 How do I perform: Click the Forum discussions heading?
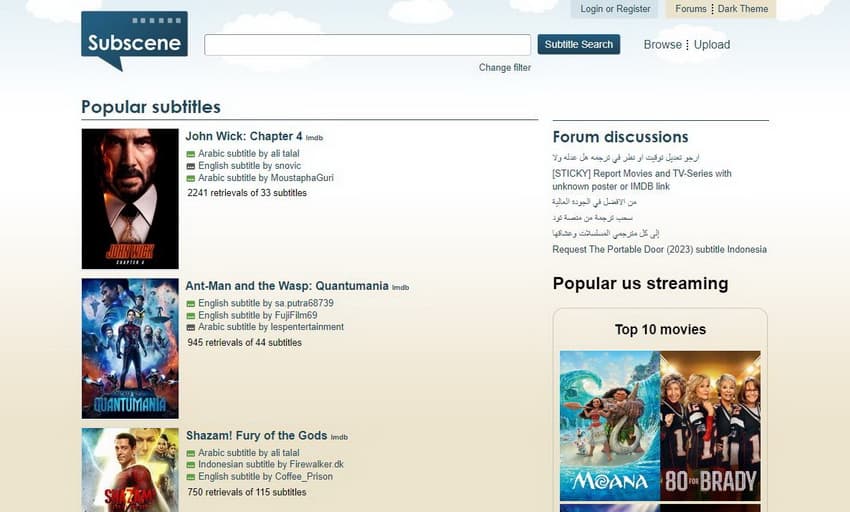pos(620,137)
